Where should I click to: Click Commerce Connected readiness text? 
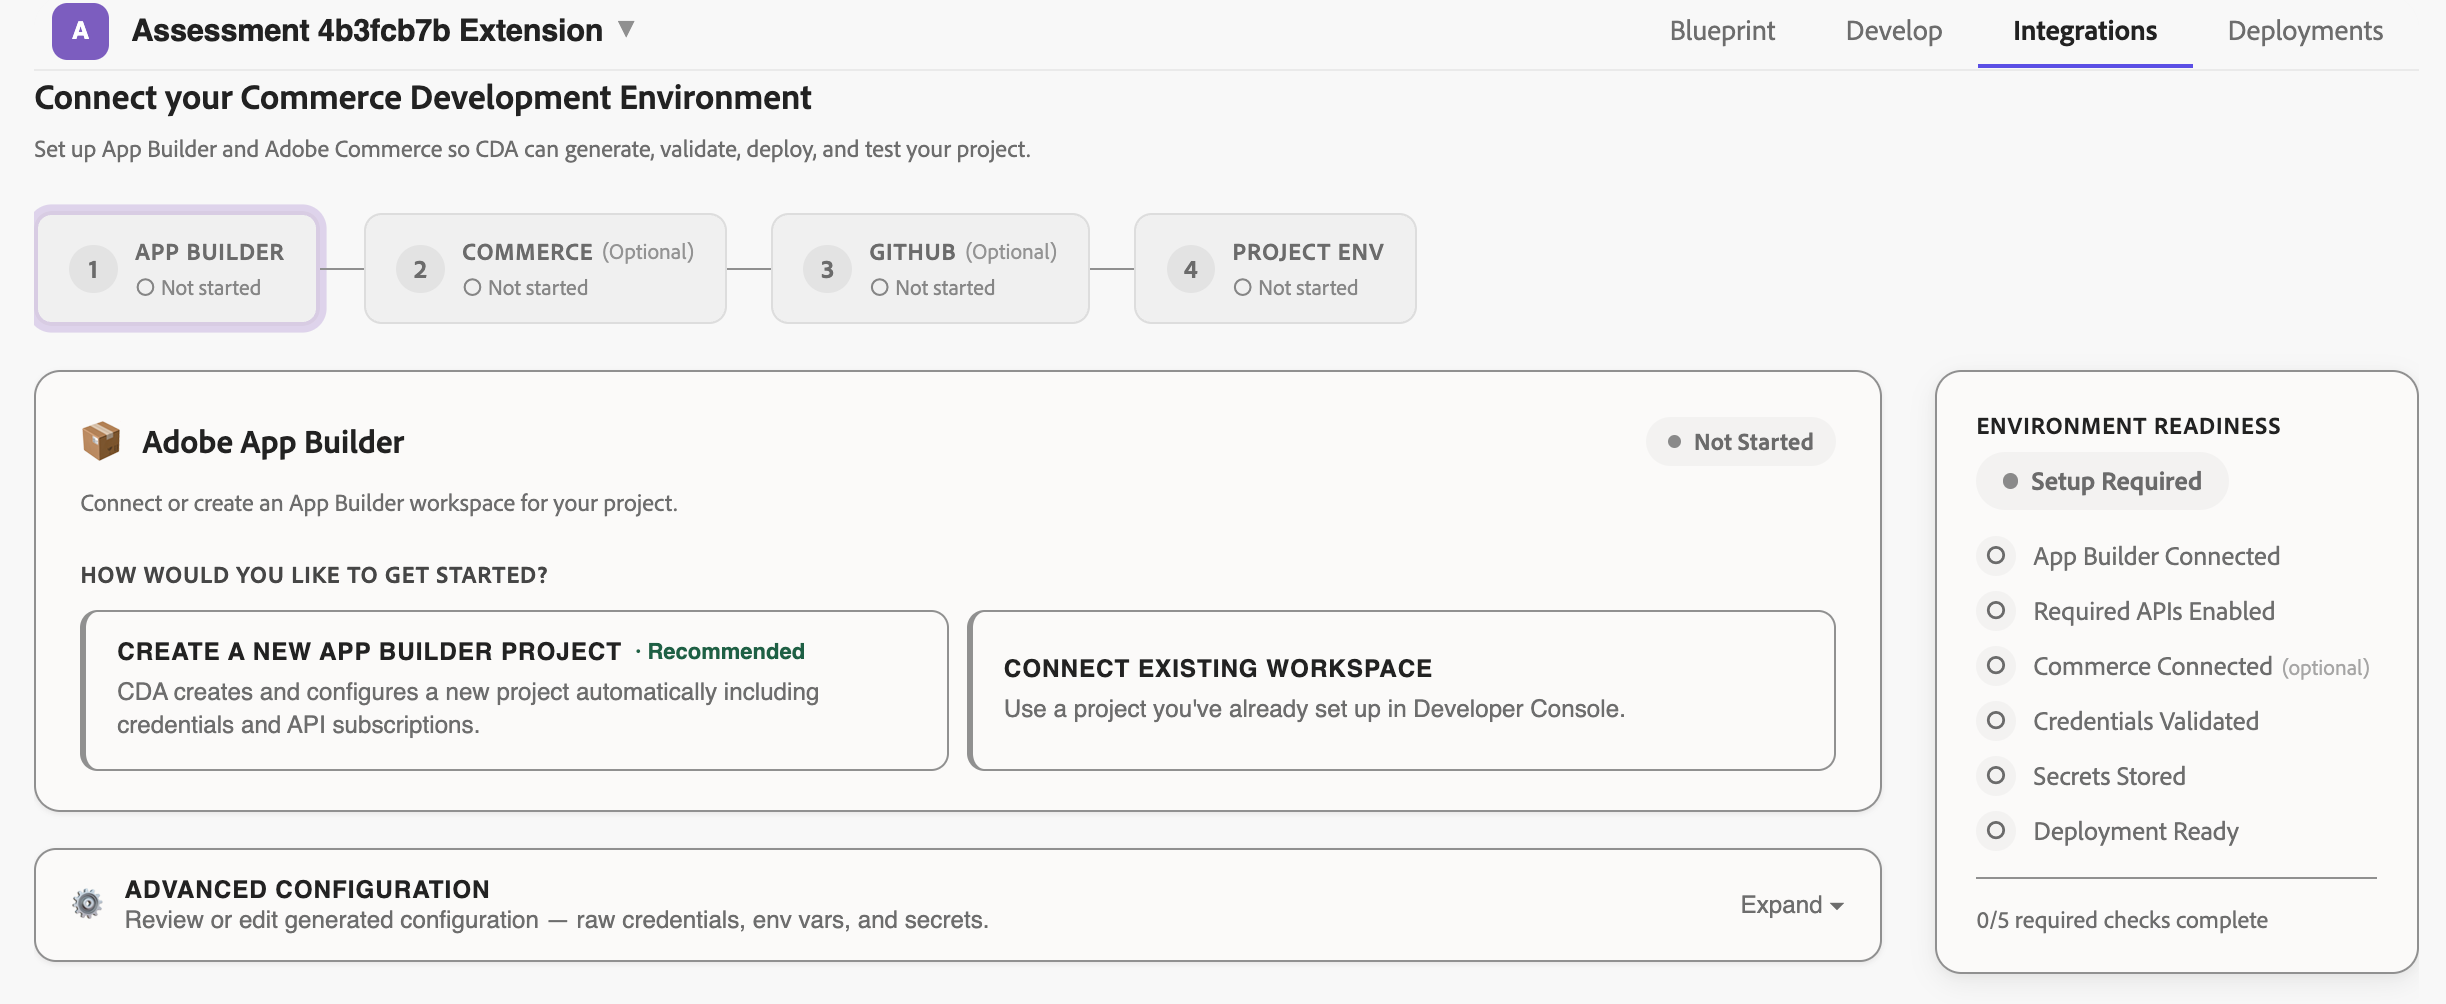click(2152, 666)
